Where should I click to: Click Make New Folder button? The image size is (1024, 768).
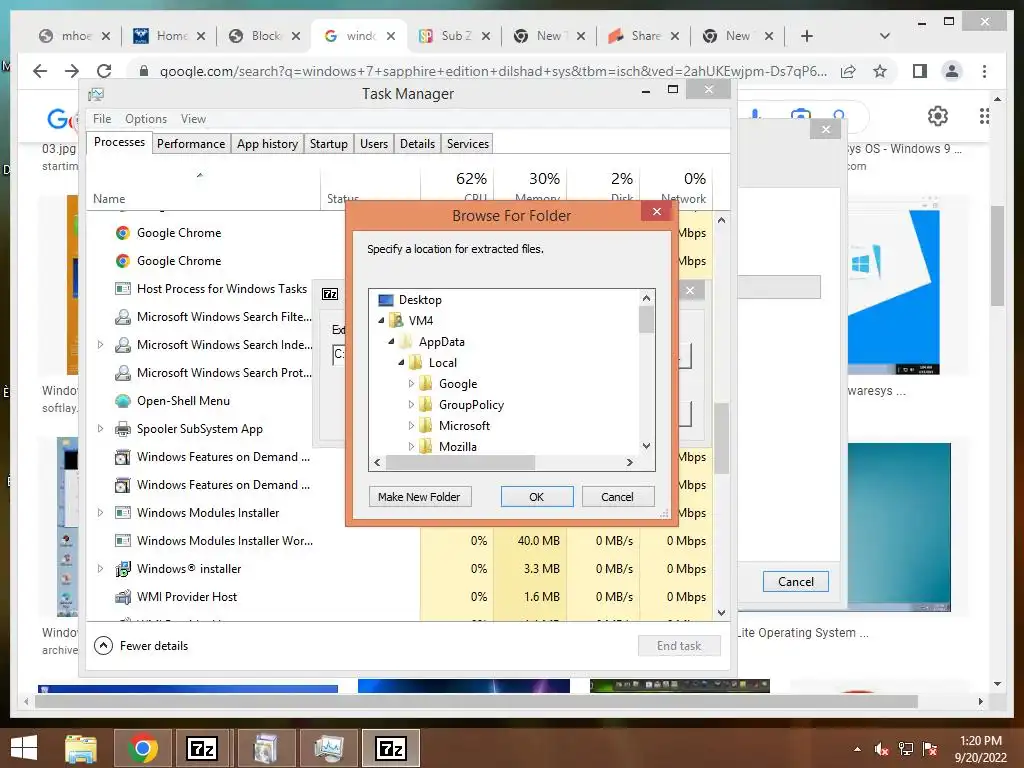click(420, 497)
